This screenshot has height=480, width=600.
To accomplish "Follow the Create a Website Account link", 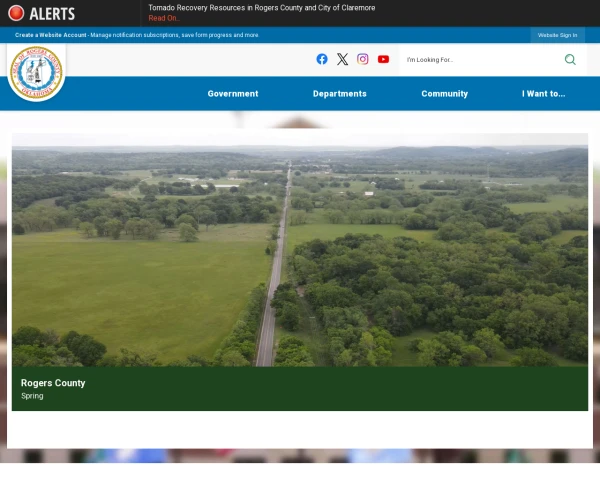I will point(51,35).
